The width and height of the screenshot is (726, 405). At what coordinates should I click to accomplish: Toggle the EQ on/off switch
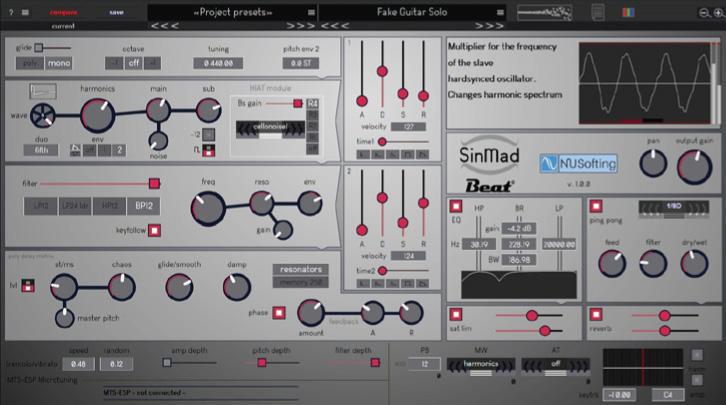point(456,206)
